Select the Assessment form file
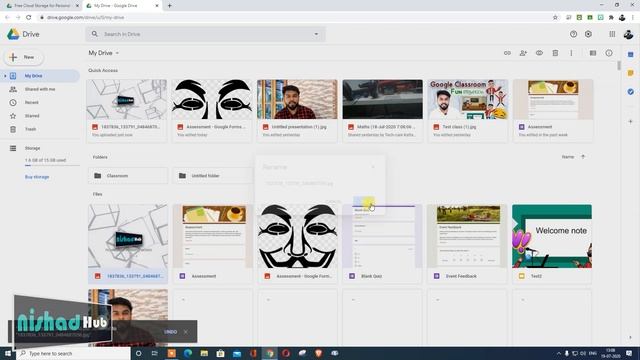640x360 pixels. tap(213, 244)
